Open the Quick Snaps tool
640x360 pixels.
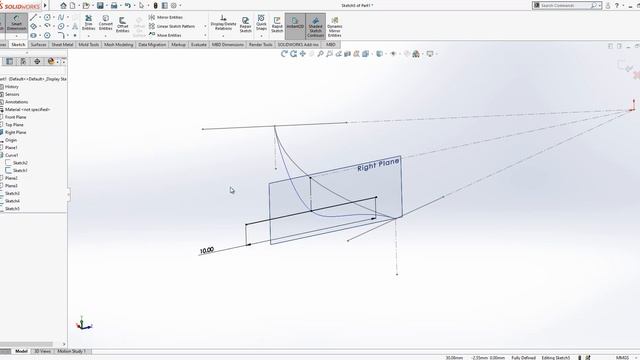click(x=261, y=22)
